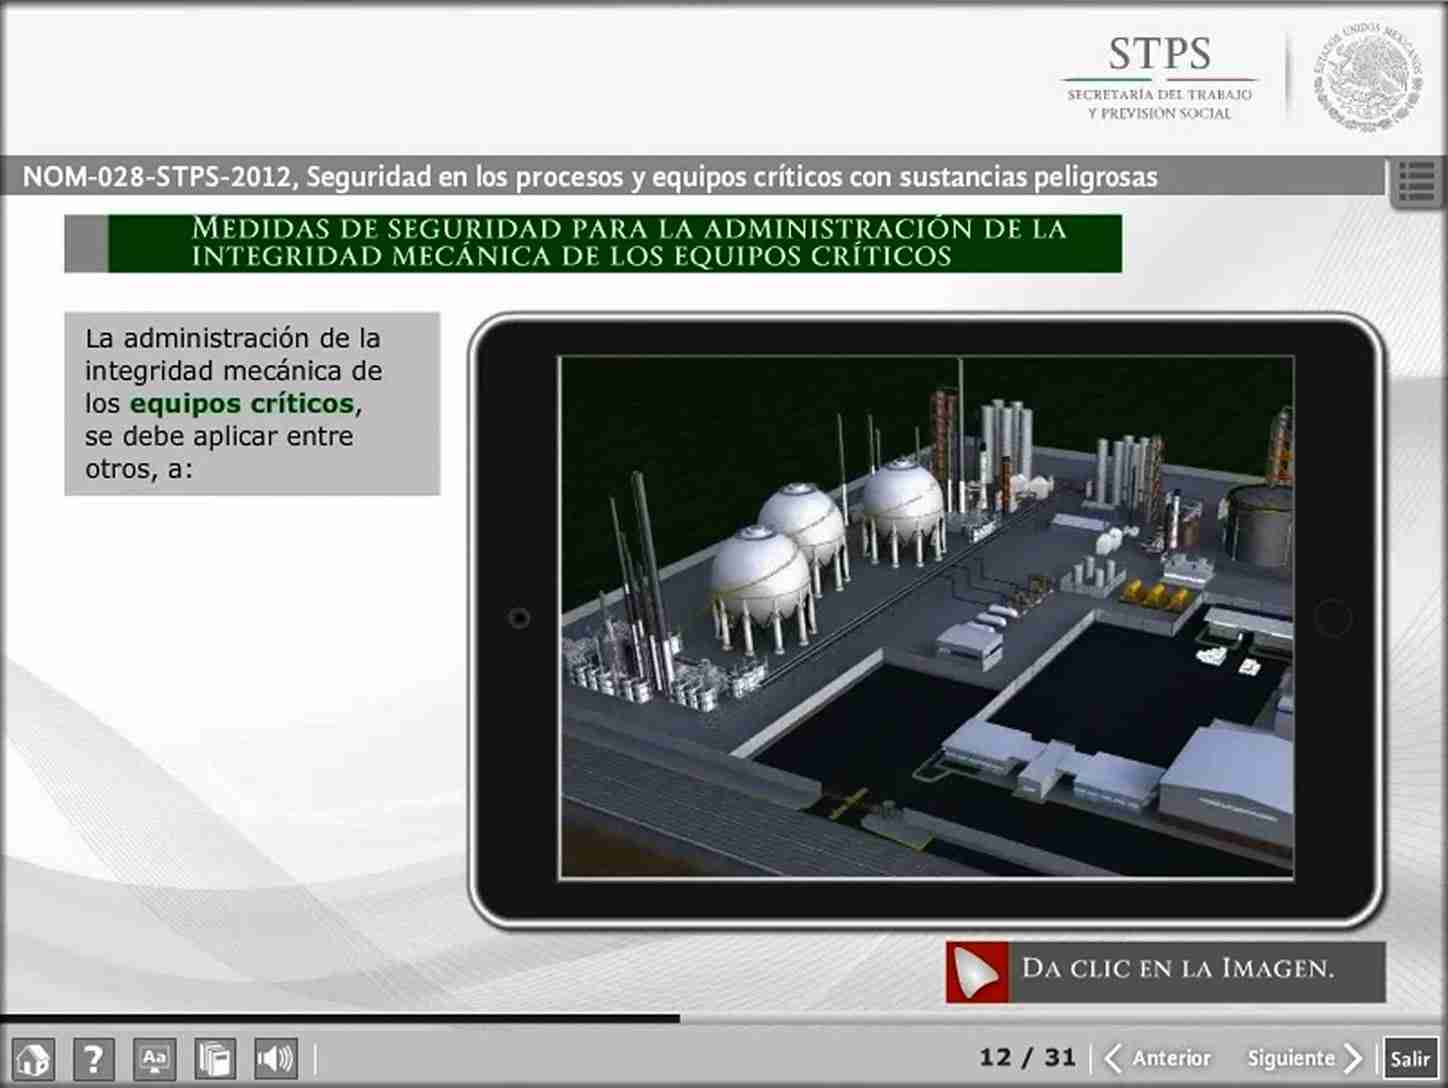Go to the course home page icon
The height and width of the screenshot is (1088, 1448).
point(33,1058)
